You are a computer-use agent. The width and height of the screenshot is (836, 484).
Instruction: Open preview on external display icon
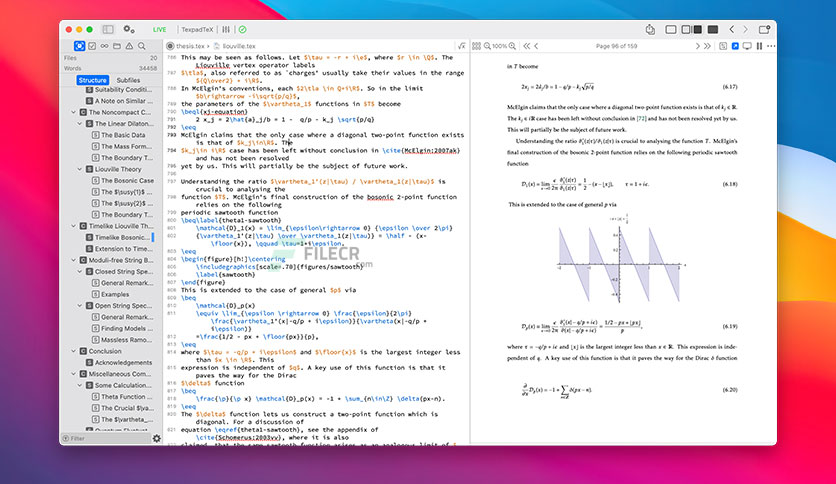click(747, 46)
